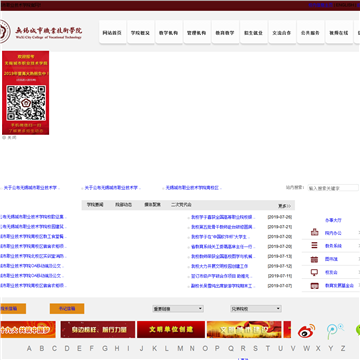Click 更多>> in the news tab bar
The width and height of the screenshot is (360, 360).
point(284,206)
